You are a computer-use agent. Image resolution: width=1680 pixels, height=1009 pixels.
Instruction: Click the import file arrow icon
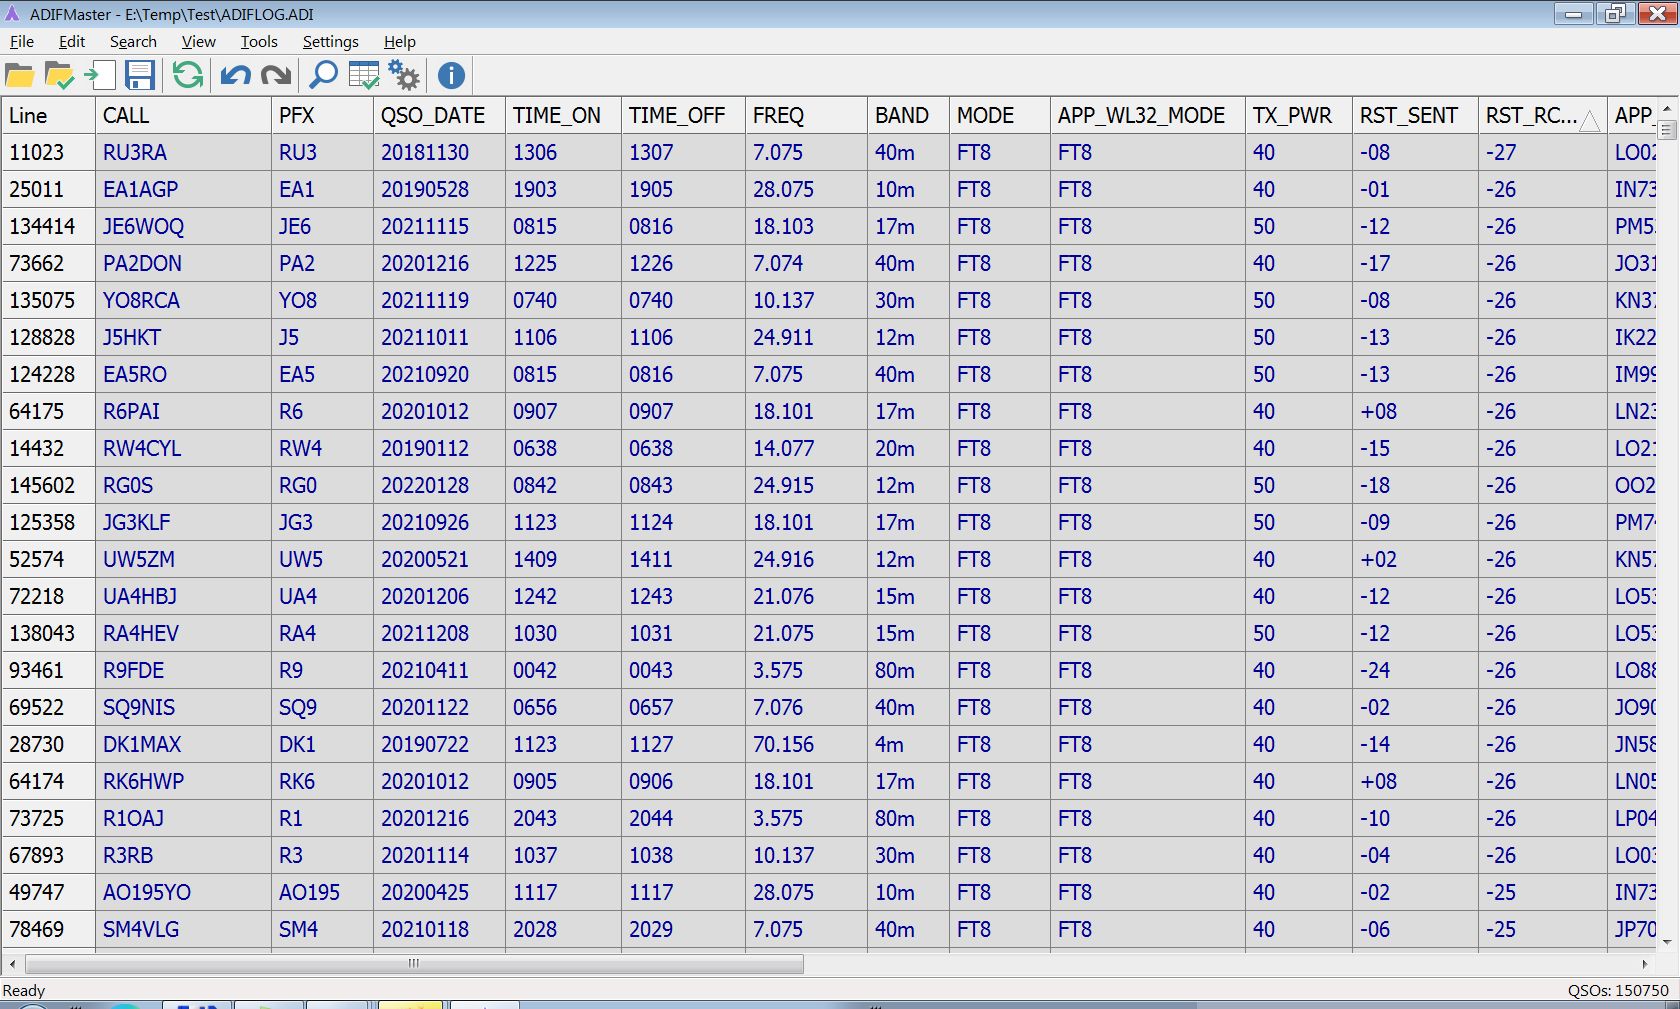point(99,76)
